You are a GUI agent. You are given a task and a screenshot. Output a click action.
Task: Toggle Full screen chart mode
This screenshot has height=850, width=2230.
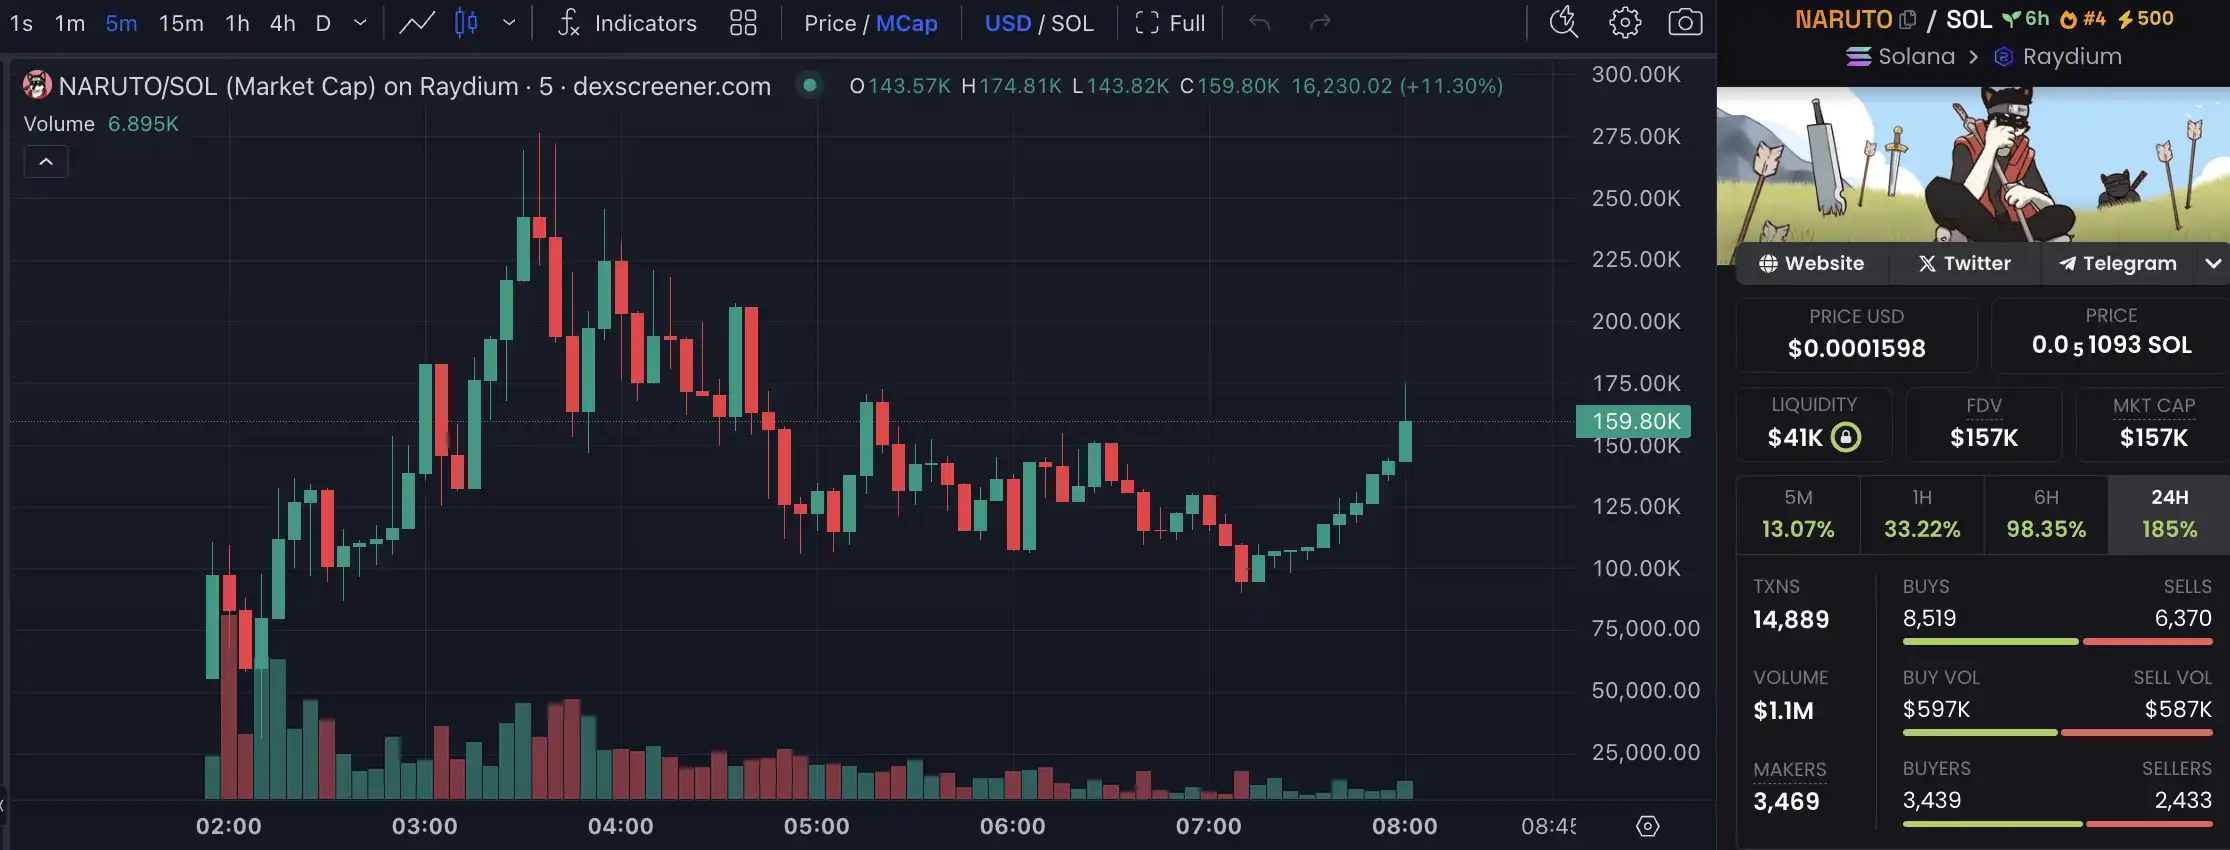click(x=1170, y=23)
